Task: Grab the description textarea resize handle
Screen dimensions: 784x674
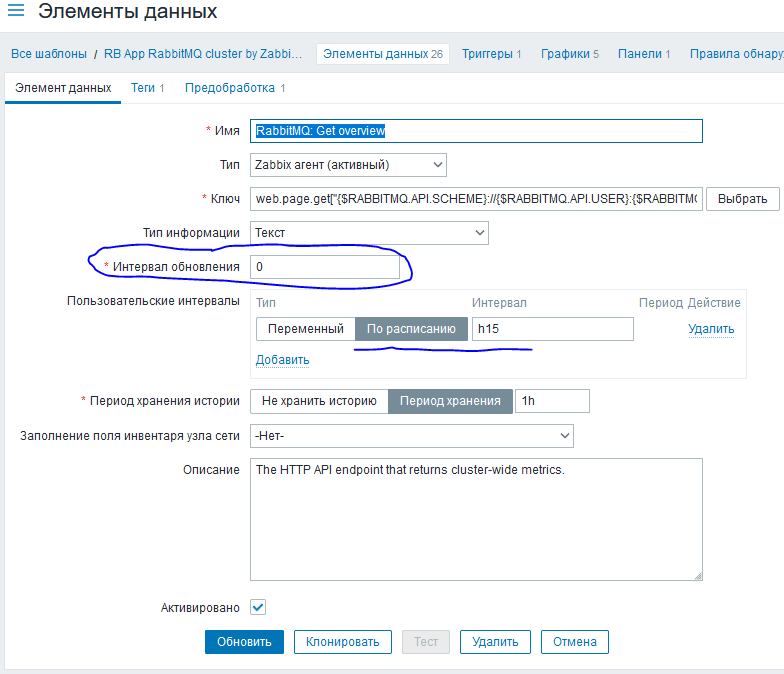Action: pyautogui.click(x=698, y=576)
